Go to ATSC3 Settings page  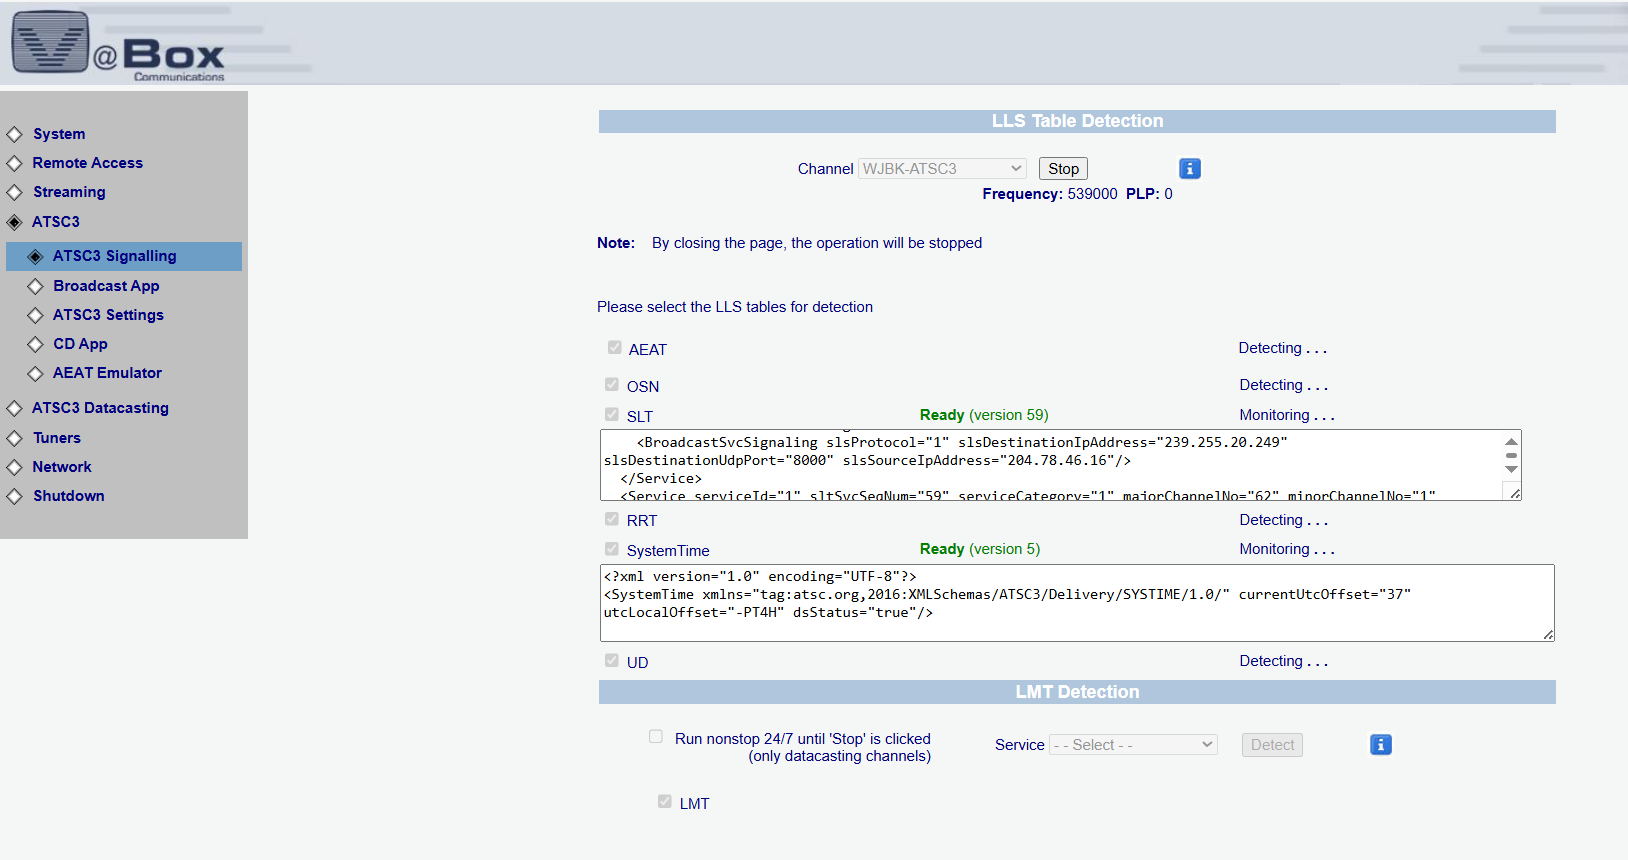coord(108,315)
